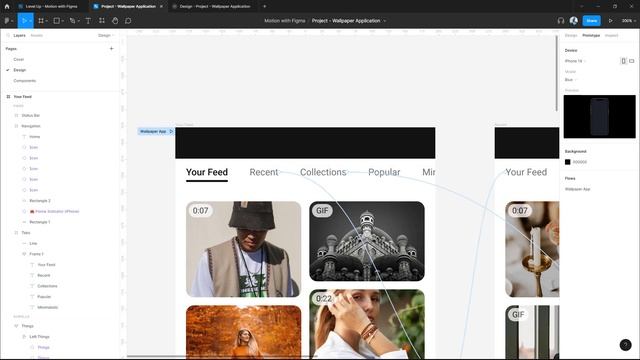Image resolution: width=640 pixels, height=360 pixels.
Task: Open the zoom level dropdown
Action: pos(629,20)
